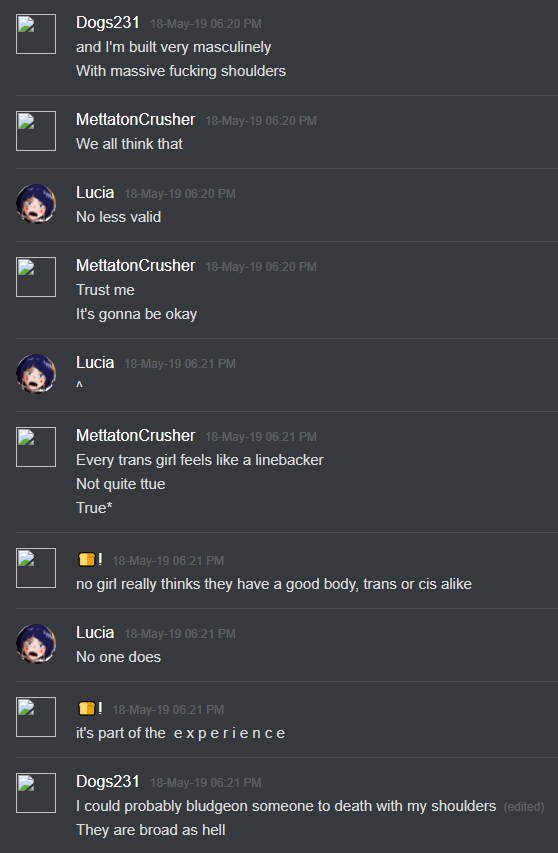This screenshot has width=558, height=853.
Task: Click Lucia's avatar next to the caret message
Action: (x=36, y=374)
